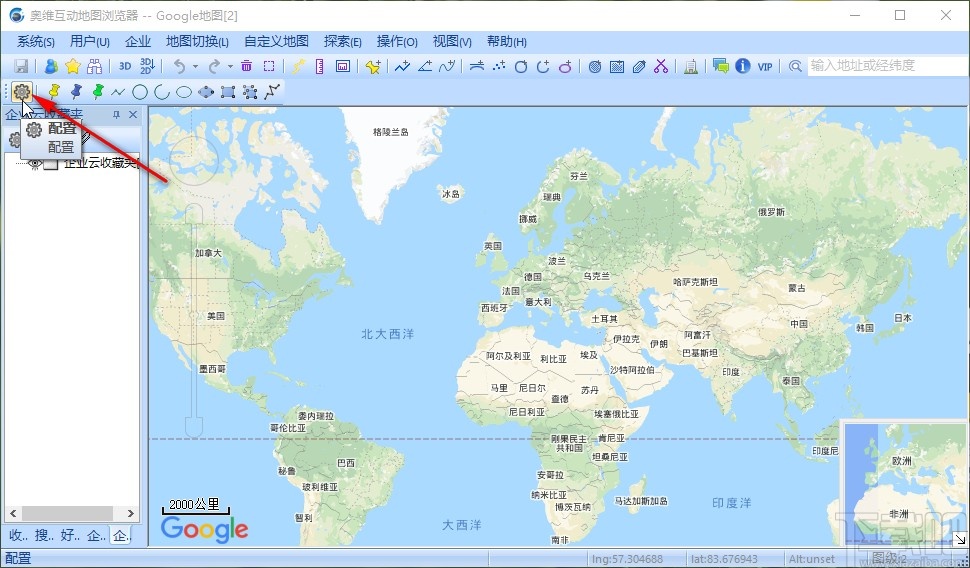
Task: Click the redo arrow icon
Action: [x=214, y=66]
